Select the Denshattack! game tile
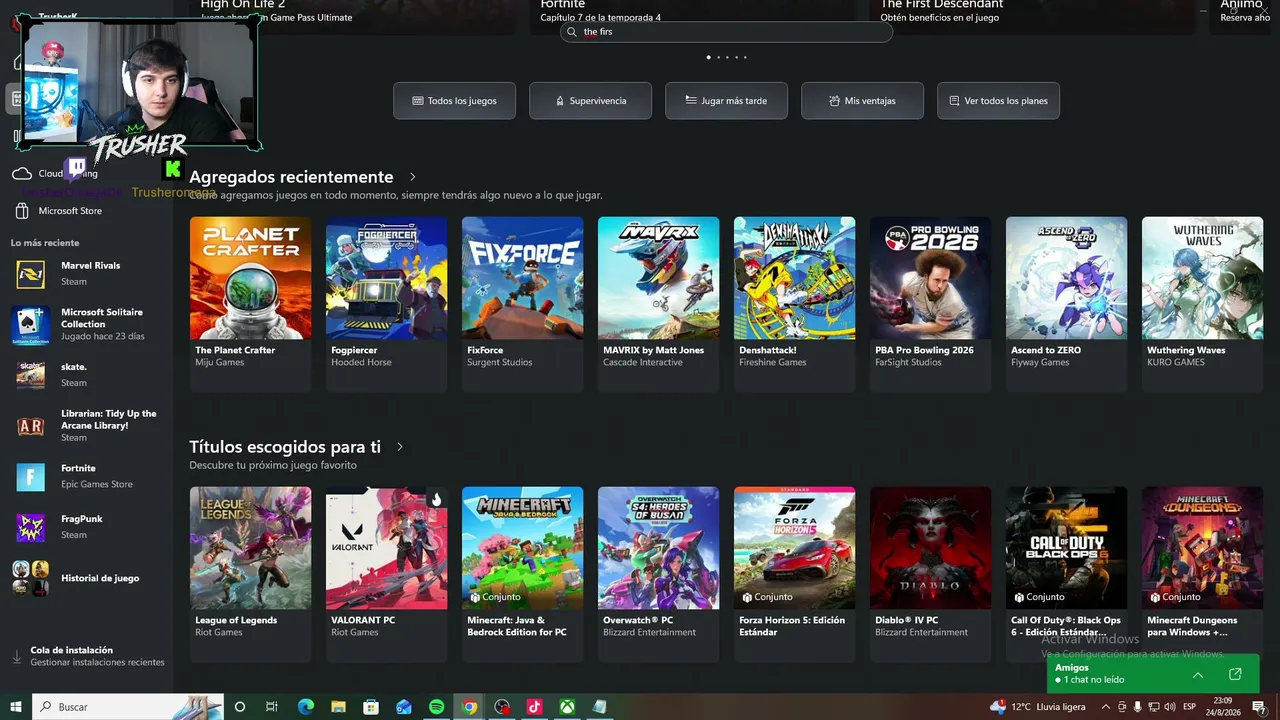The image size is (1280, 720). [x=794, y=304]
